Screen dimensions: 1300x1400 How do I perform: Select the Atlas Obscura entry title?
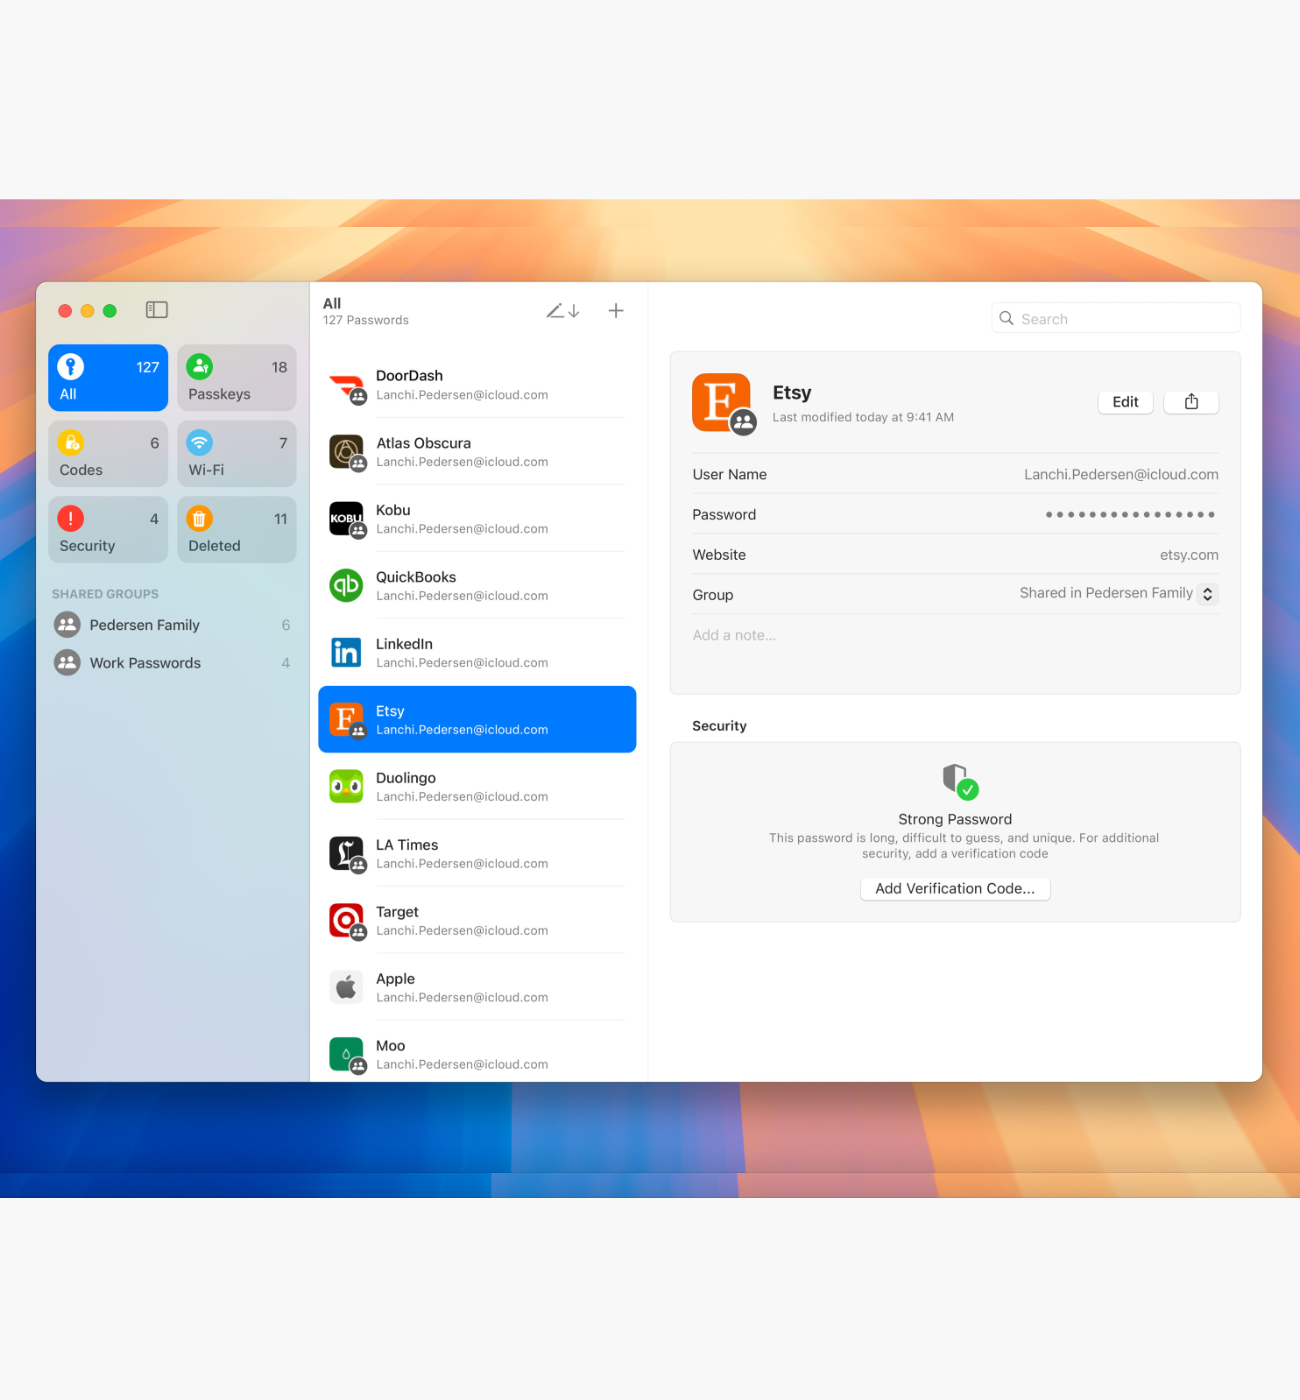[x=423, y=443]
